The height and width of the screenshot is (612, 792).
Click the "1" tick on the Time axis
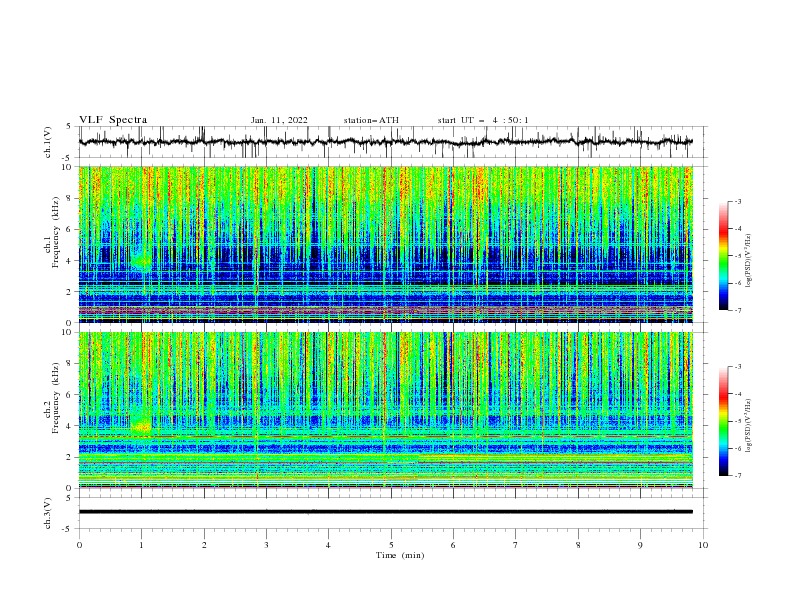click(x=141, y=545)
